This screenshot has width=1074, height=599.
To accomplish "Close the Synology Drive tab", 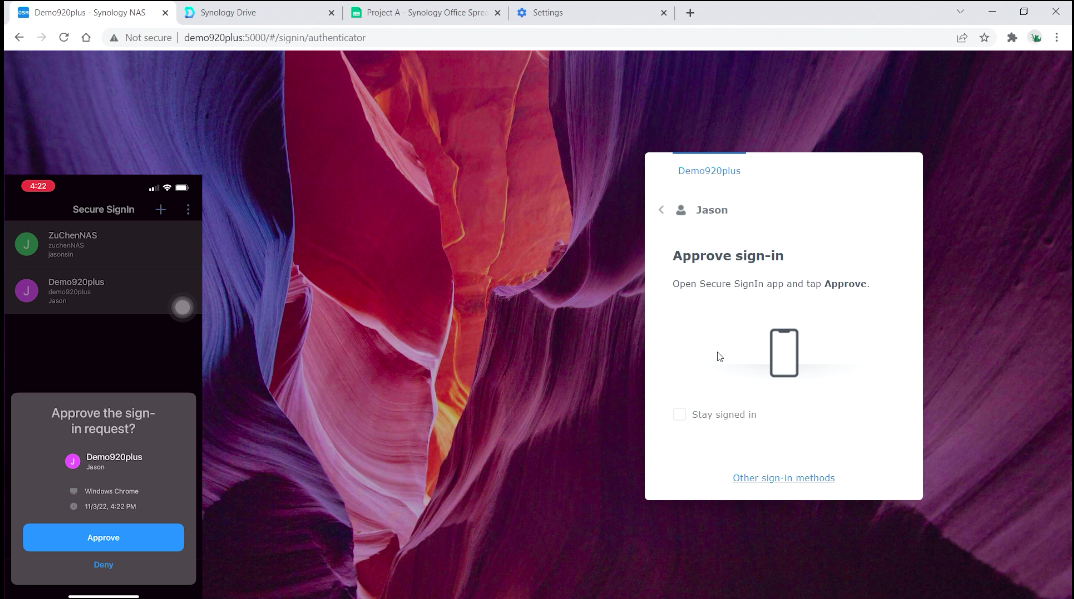I will (x=332, y=12).
